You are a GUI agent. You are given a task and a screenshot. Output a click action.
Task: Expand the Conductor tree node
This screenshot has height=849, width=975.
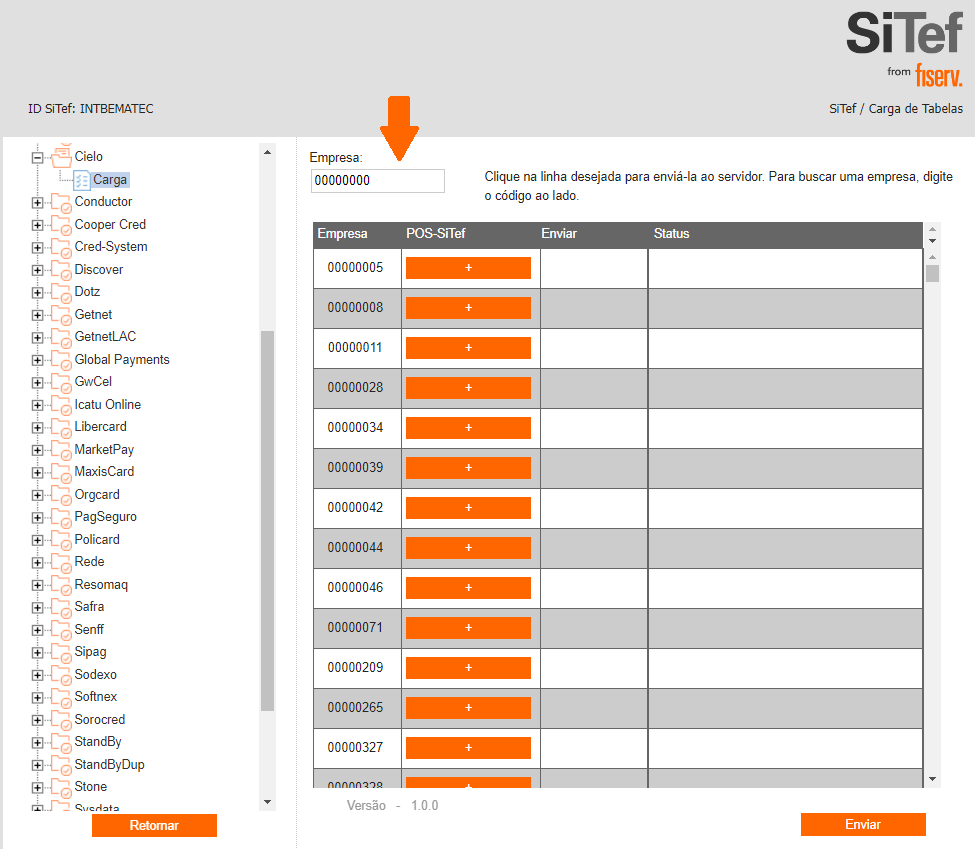click(37, 203)
